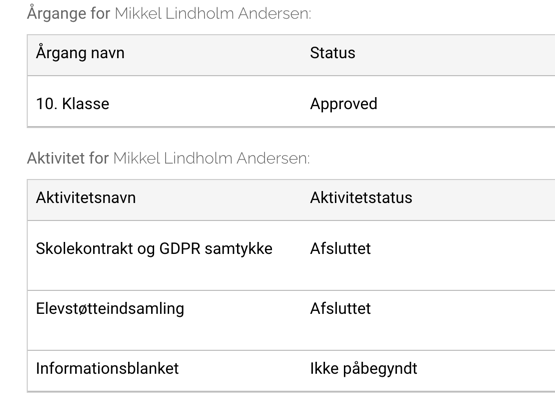Click the Aktivitet for heading text

click(68, 158)
